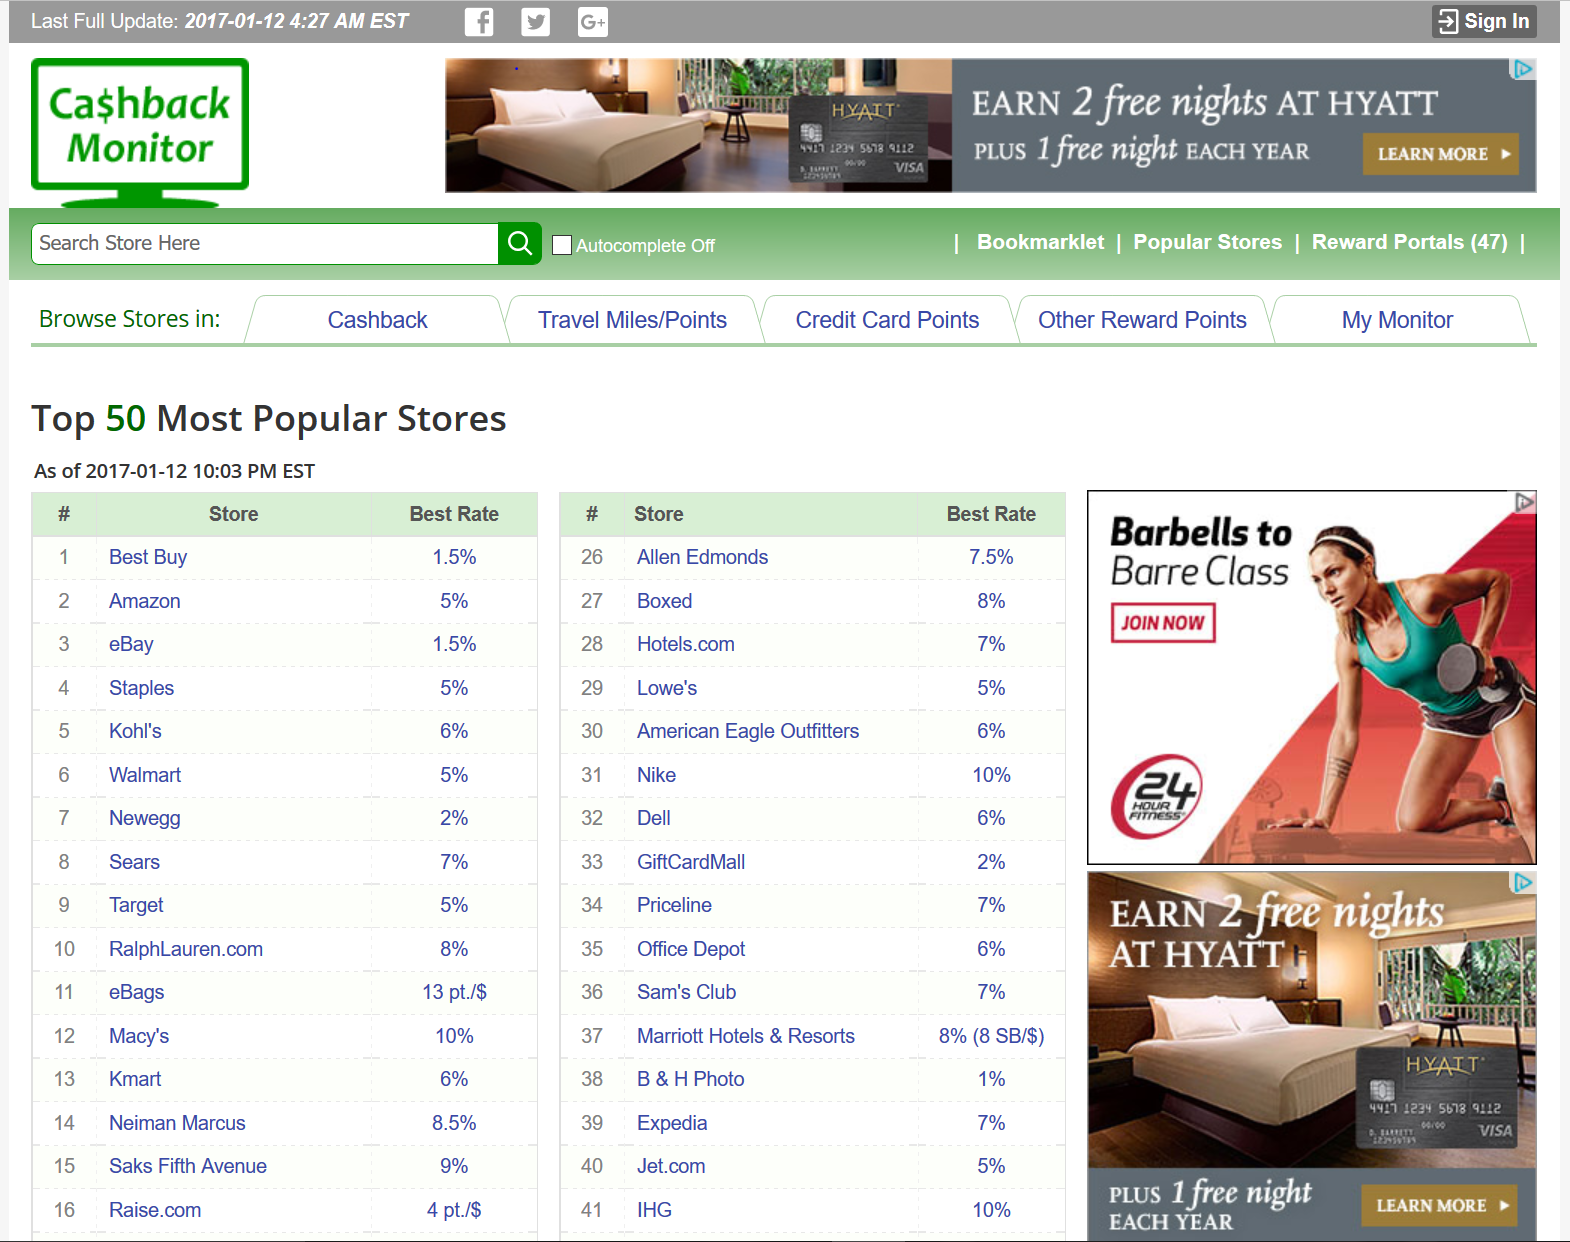
Task: Open the Target store link
Action: 136,905
